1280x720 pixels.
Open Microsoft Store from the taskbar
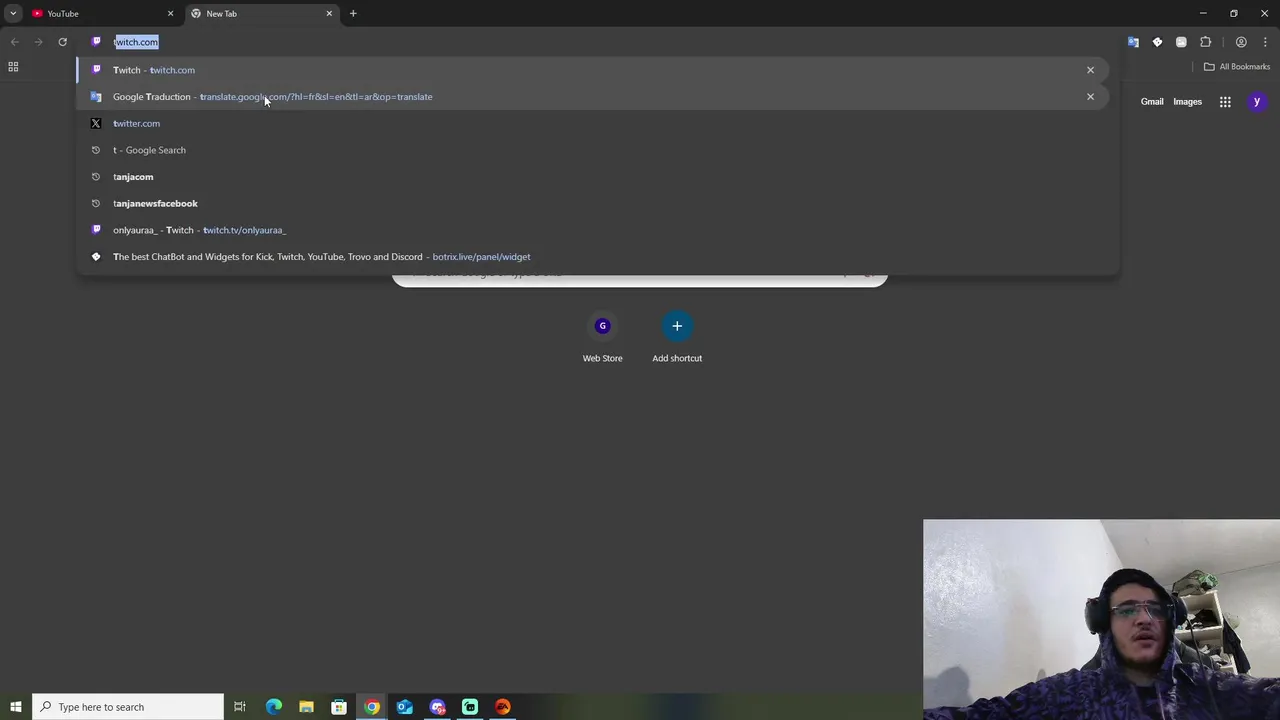pyautogui.click(x=339, y=707)
